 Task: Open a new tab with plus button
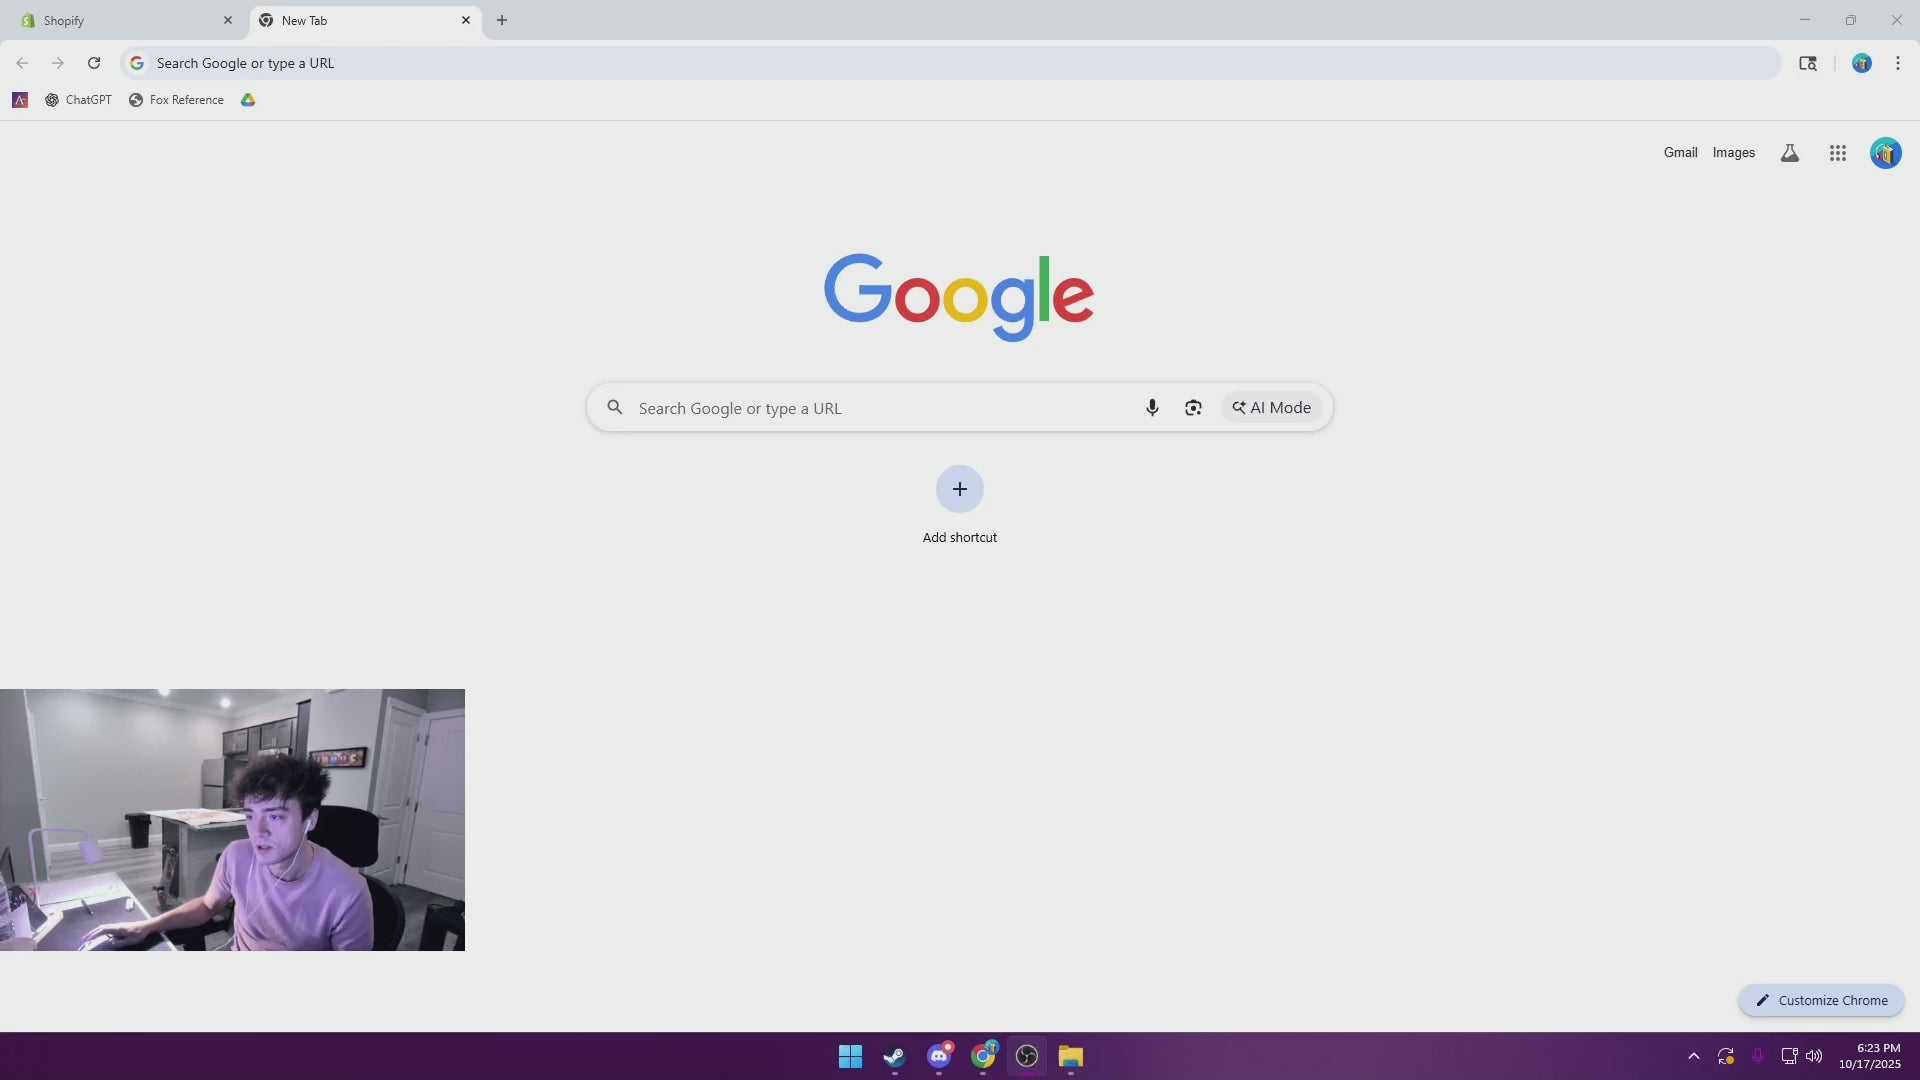[x=502, y=20]
